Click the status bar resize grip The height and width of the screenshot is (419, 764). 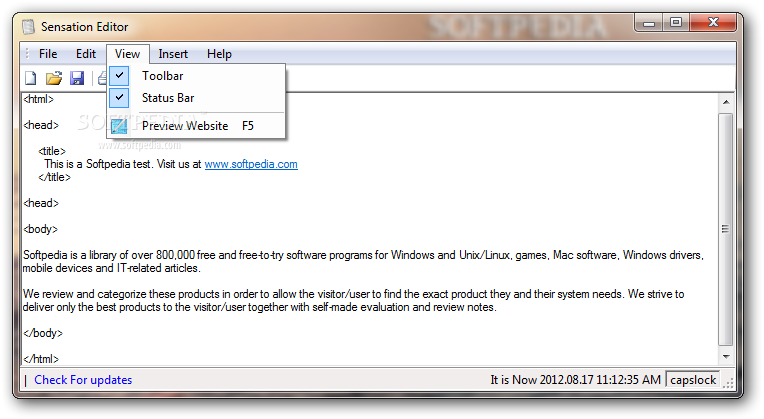(x=728, y=383)
